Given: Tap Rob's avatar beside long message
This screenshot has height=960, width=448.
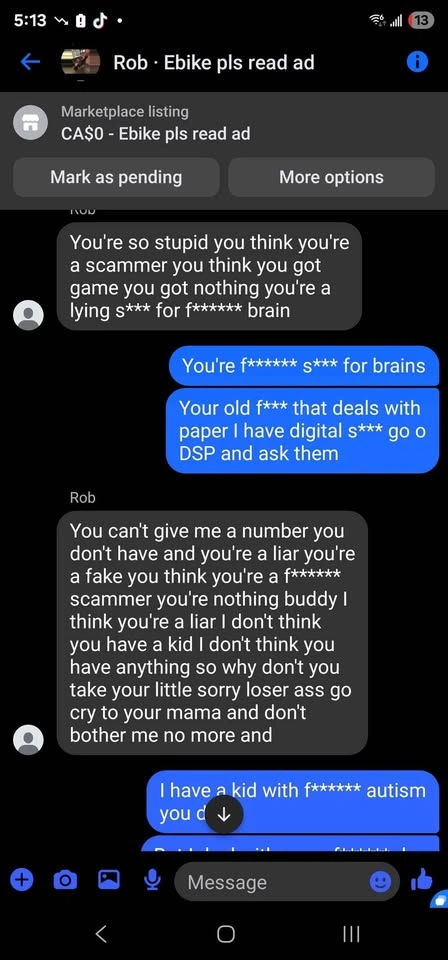Looking at the screenshot, I should coord(28,740).
